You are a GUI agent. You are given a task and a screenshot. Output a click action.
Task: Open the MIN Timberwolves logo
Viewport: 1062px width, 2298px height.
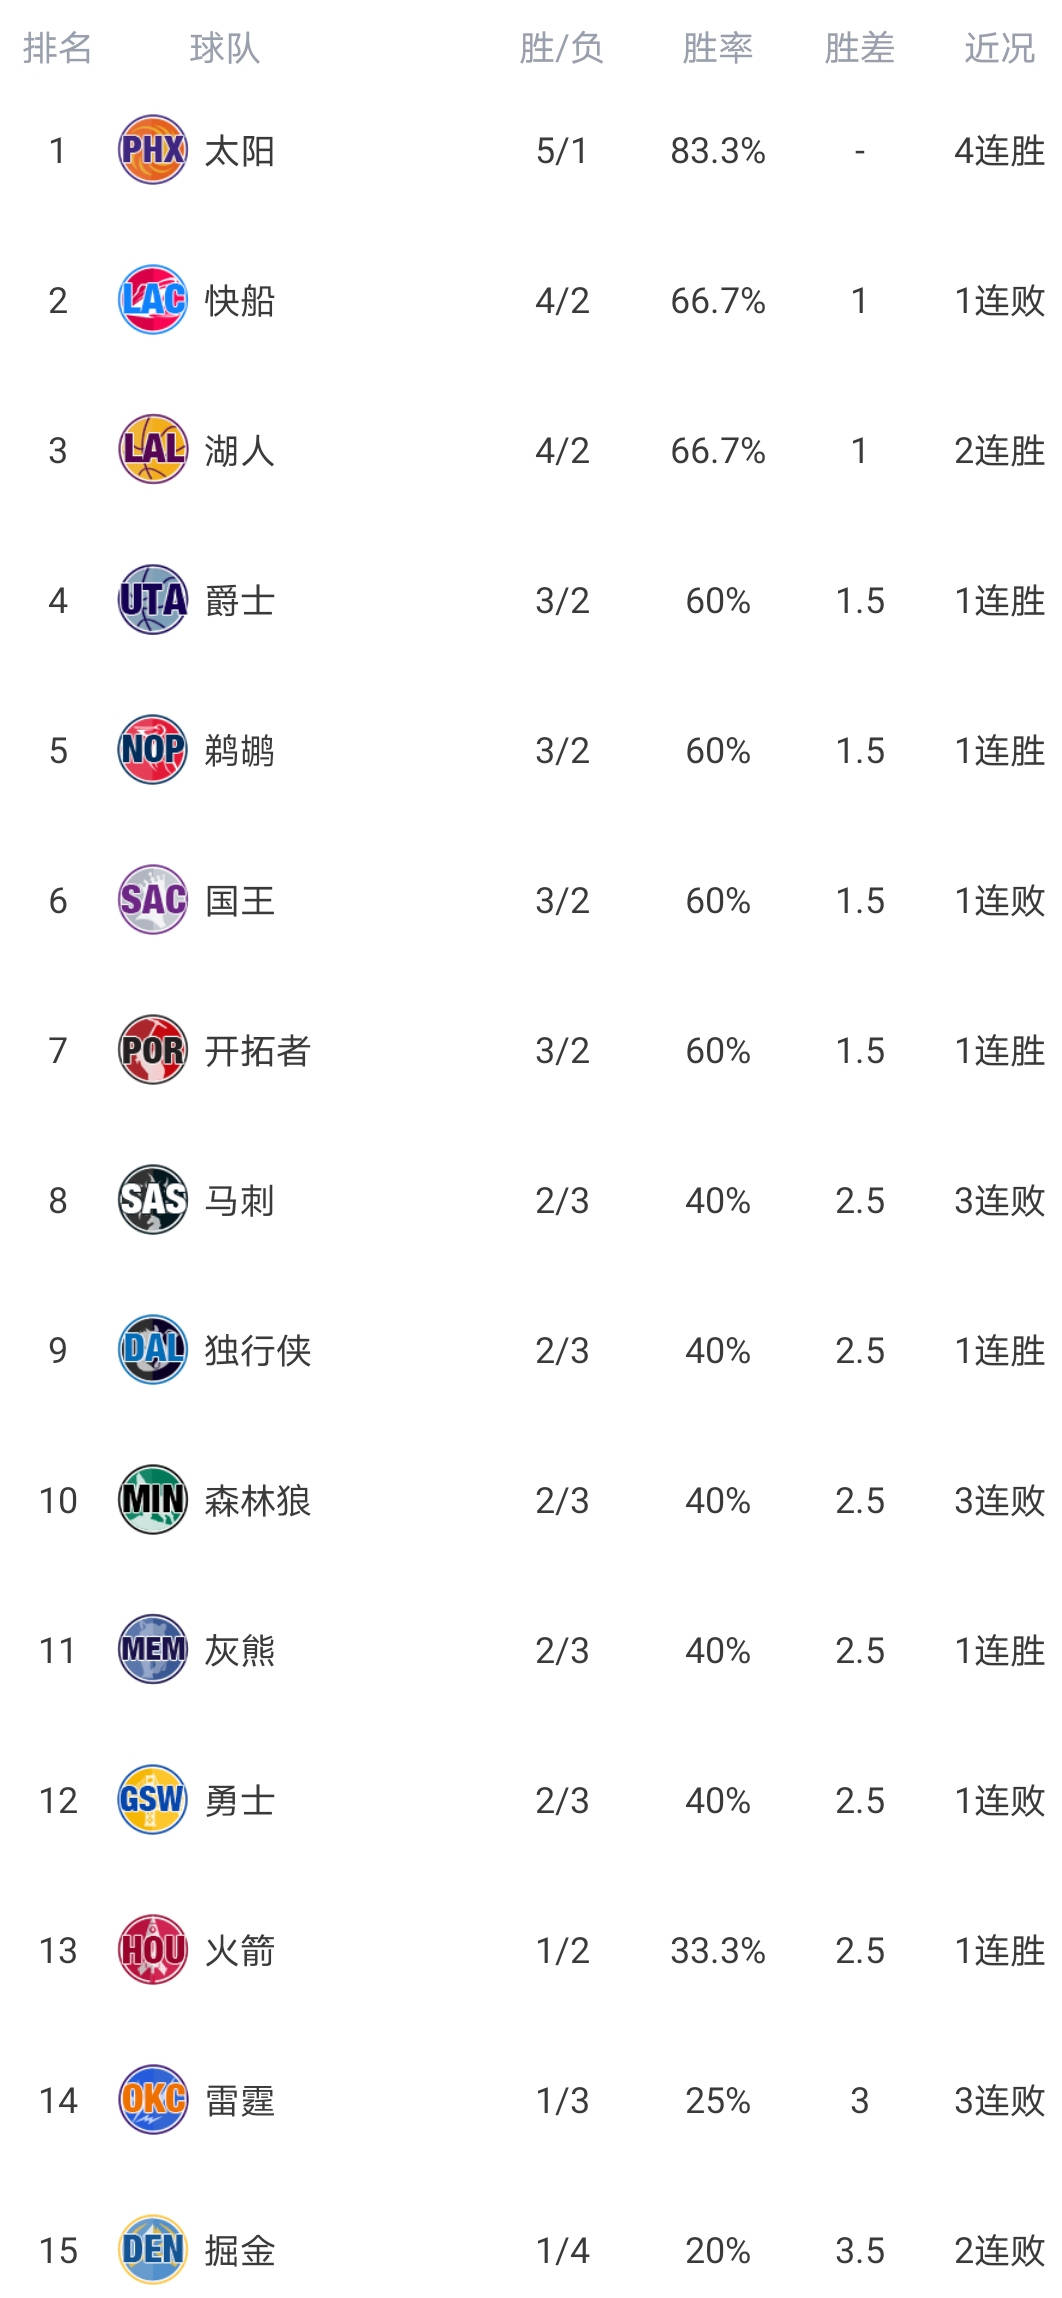(153, 1500)
